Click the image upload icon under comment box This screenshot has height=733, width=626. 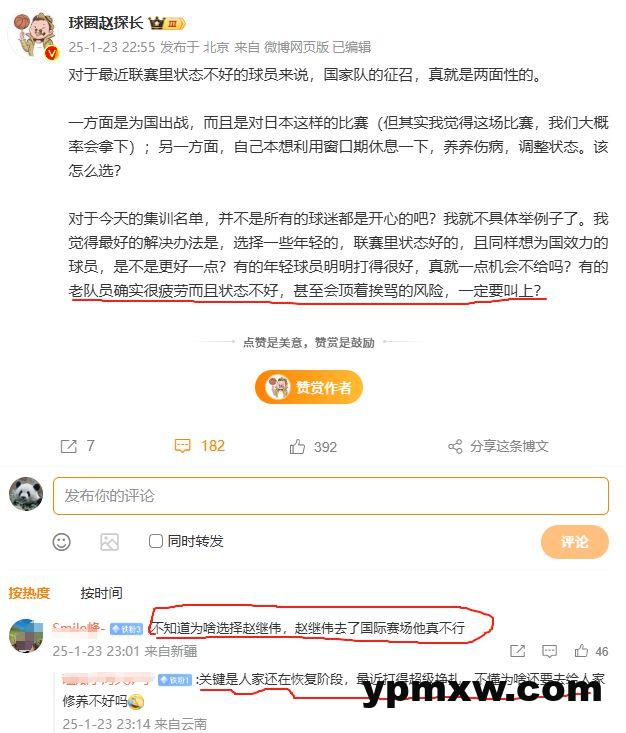point(109,542)
